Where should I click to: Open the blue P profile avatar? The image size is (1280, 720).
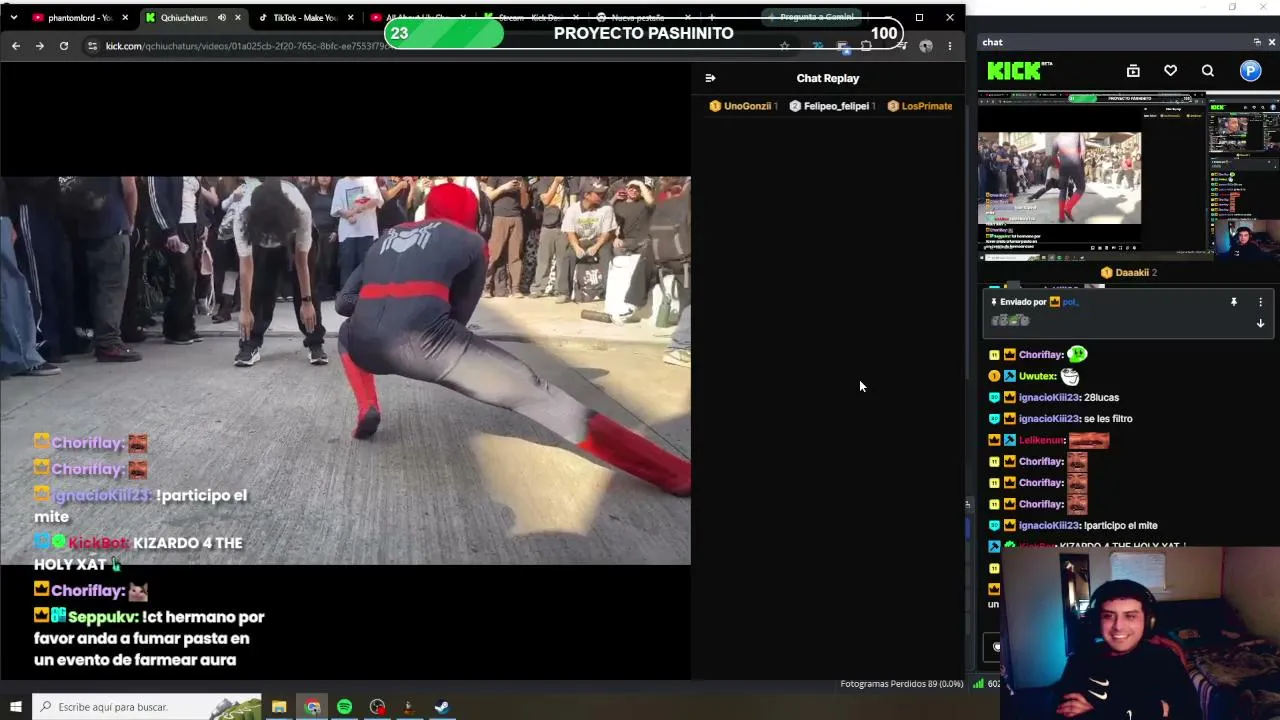(x=1250, y=71)
